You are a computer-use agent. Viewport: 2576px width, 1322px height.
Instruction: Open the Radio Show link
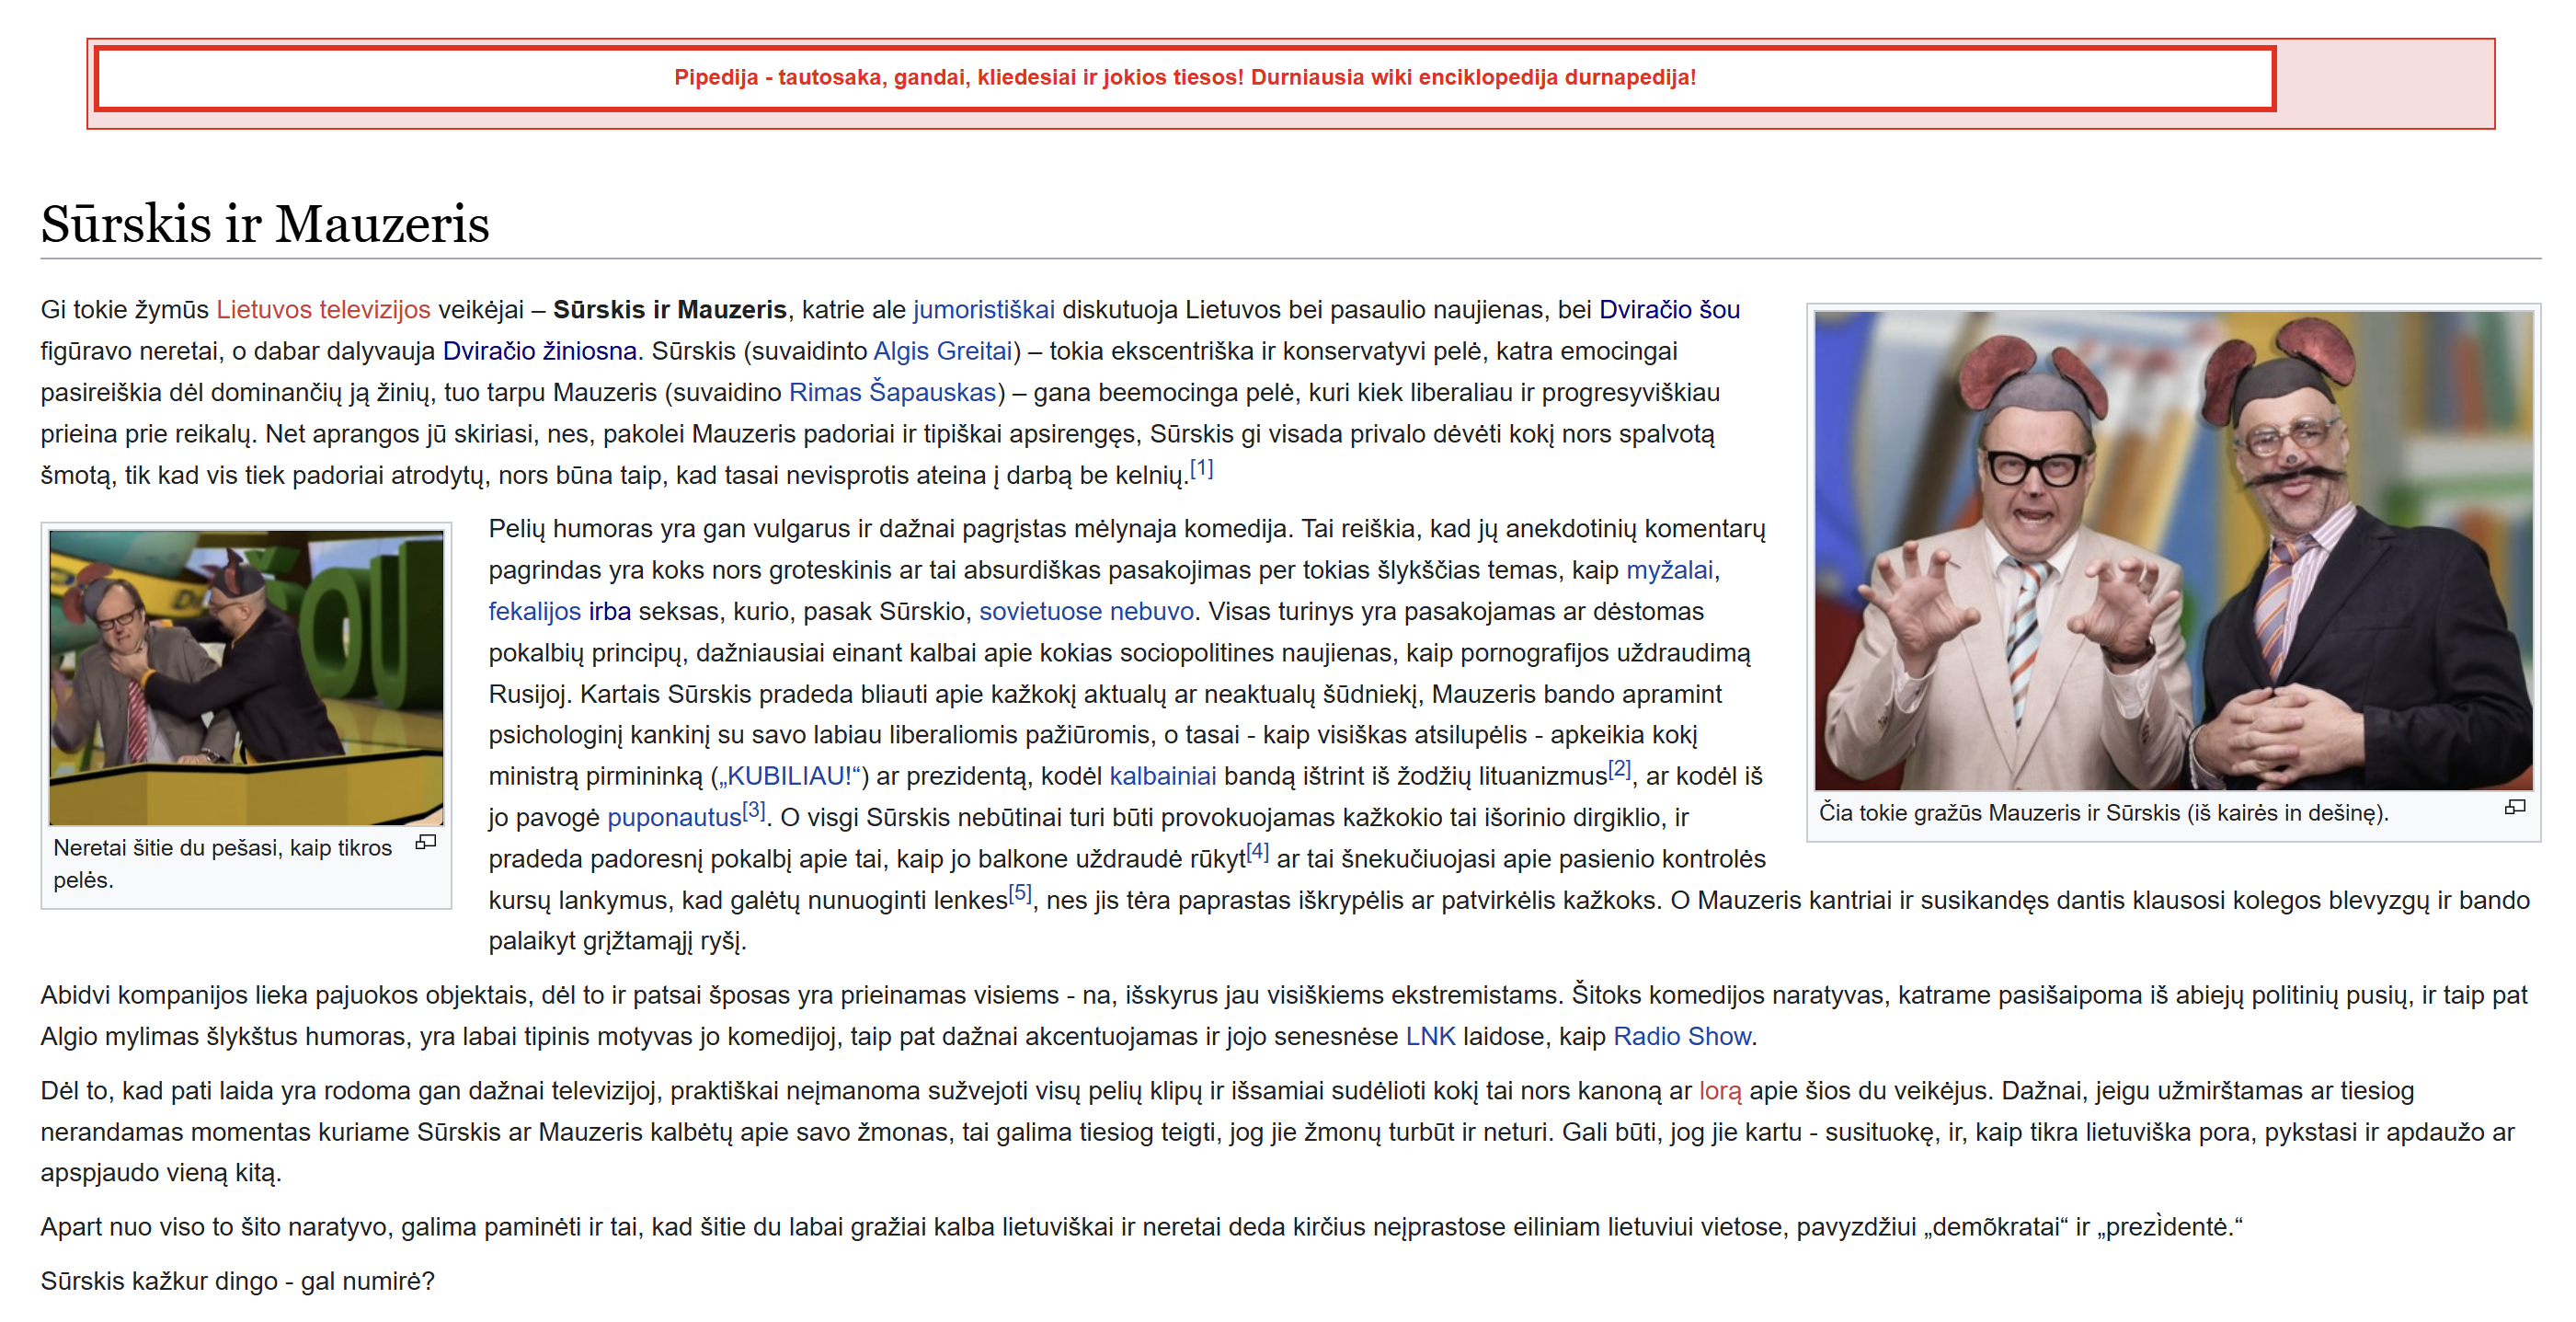click(1681, 1036)
